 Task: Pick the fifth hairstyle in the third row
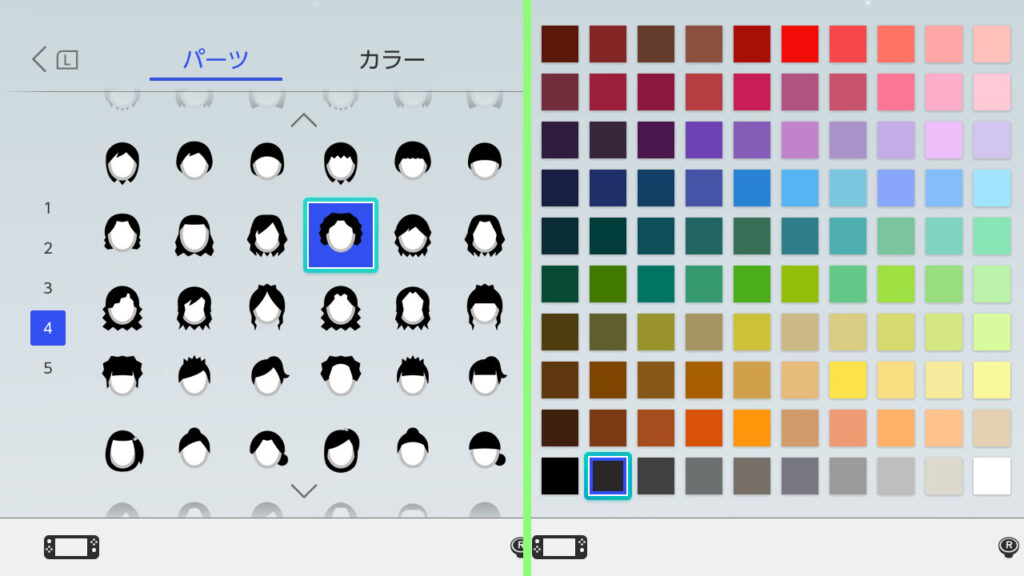click(413, 308)
